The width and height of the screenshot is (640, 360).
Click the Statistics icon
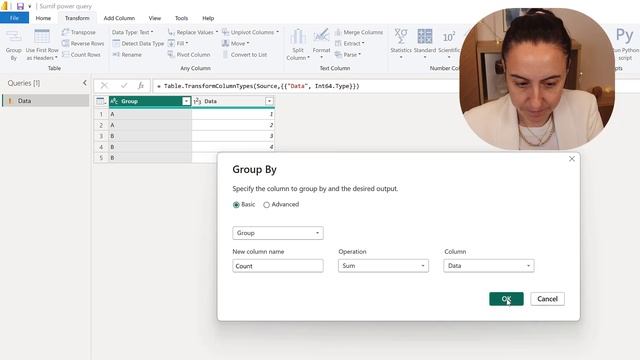401,36
